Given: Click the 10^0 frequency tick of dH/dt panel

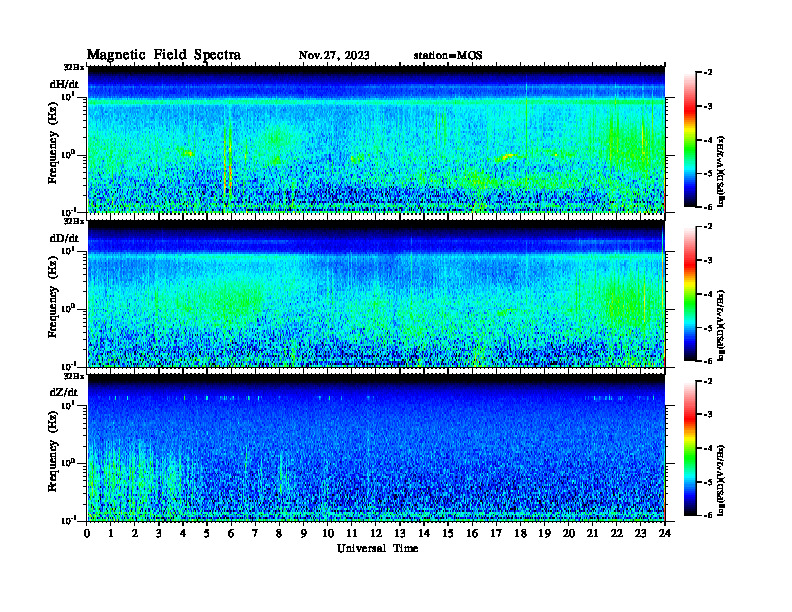Looking at the screenshot, I should click(x=68, y=155).
